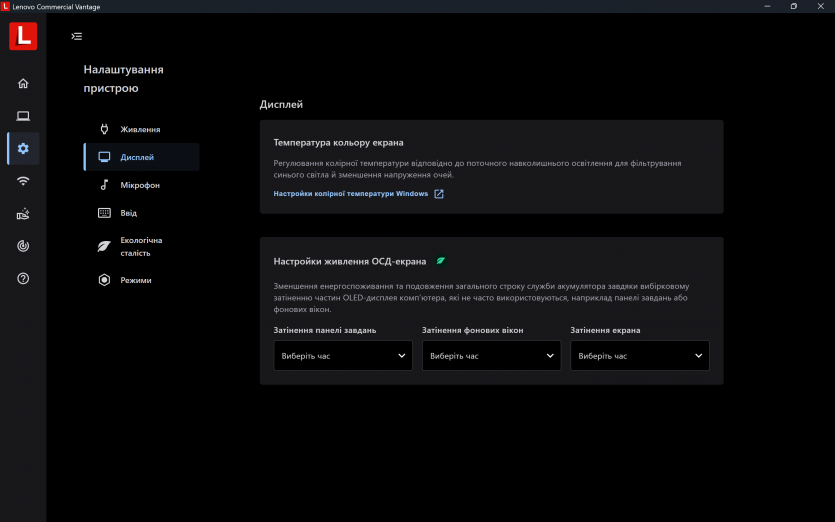This screenshot has width=835, height=522.
Task: Go to the Живлення settings section
Action: (140, 129)
